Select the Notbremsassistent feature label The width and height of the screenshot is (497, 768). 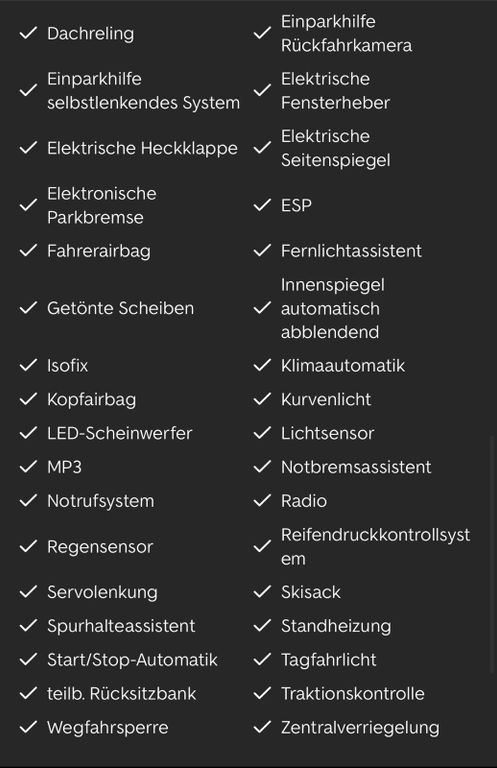tap(356, 467)
